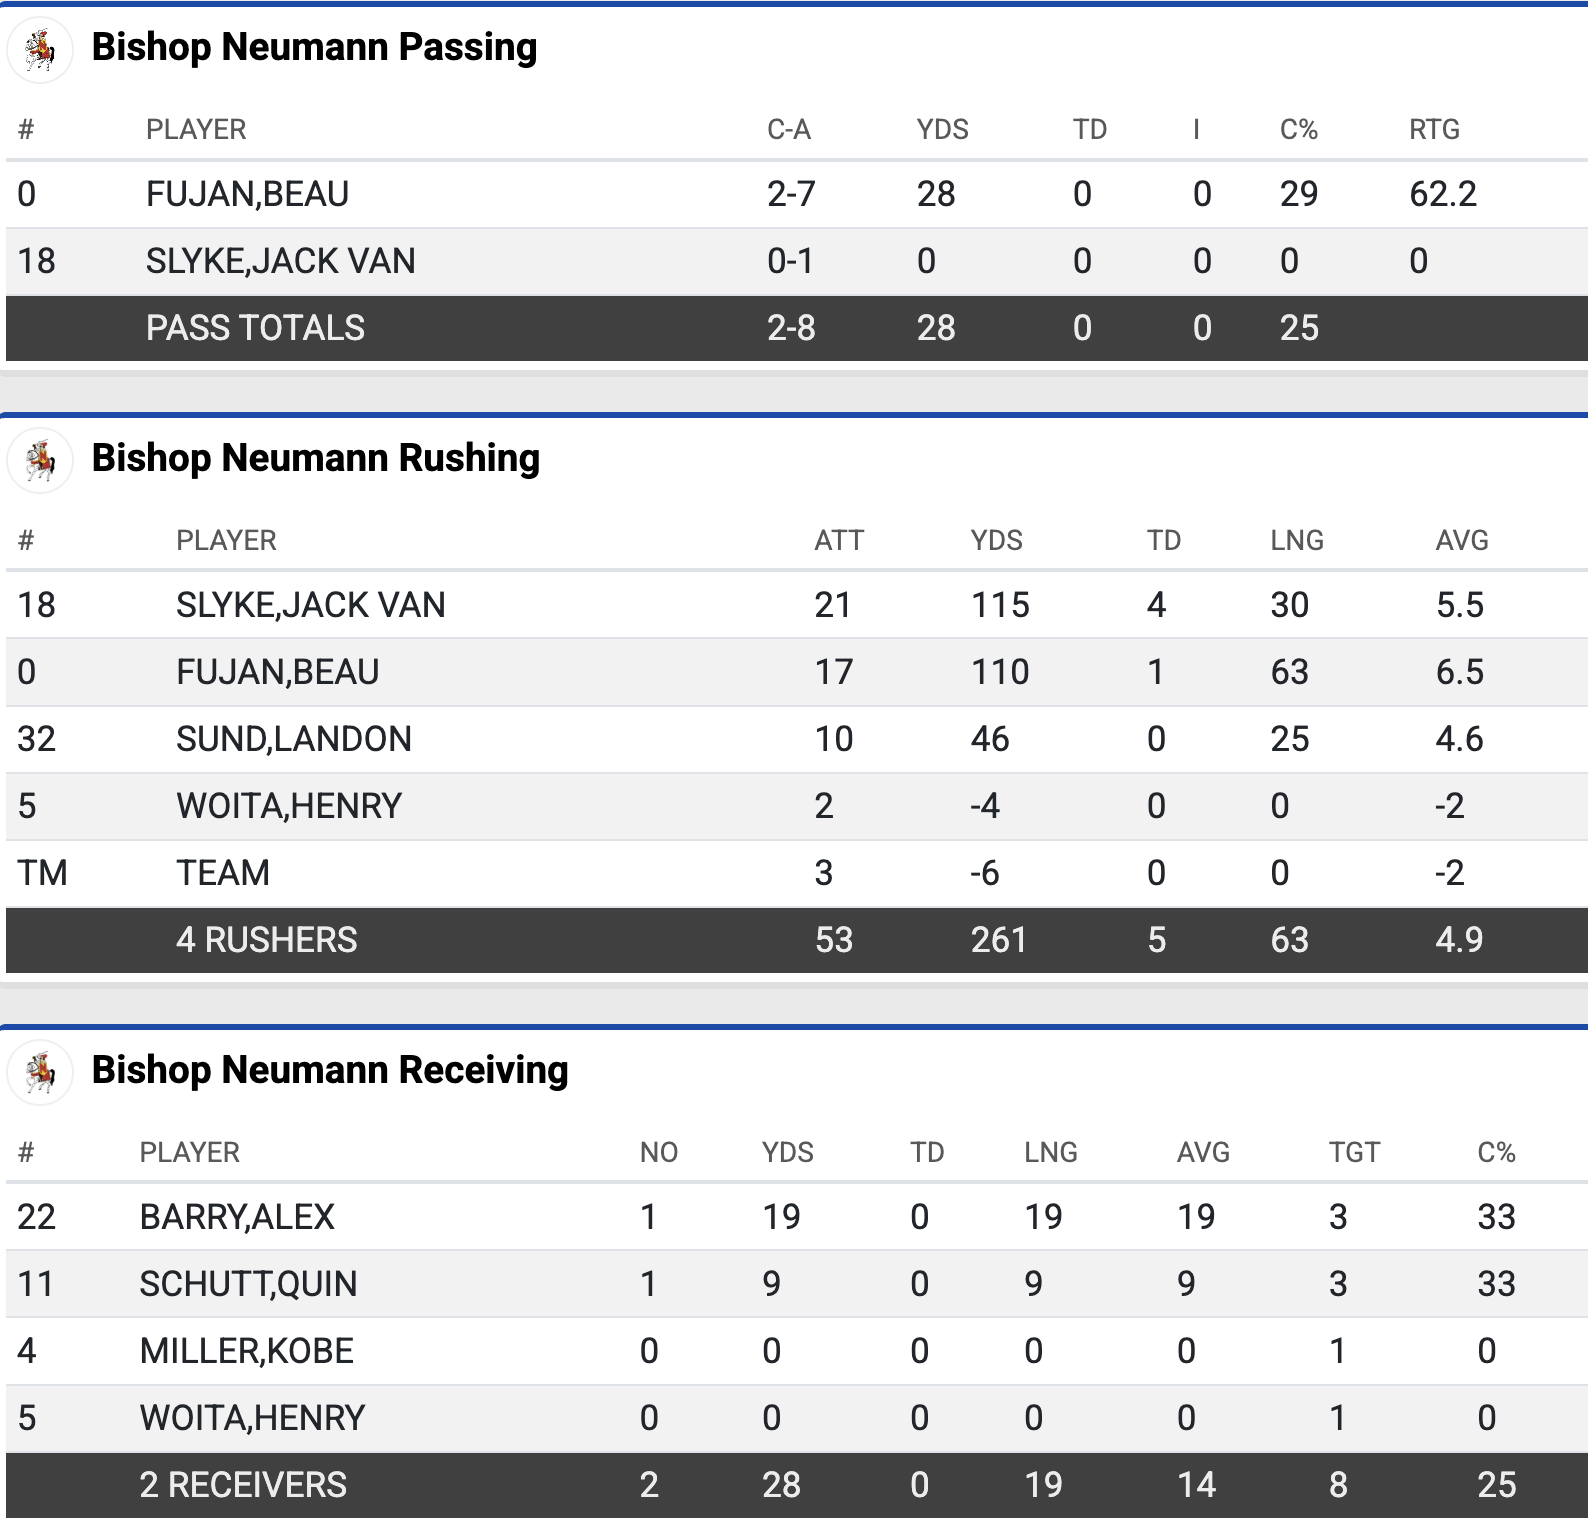The image size is (1588, 1518).
Task: Click the C-A passing column header
Action: pyautogui.click(x=788, y=130)
